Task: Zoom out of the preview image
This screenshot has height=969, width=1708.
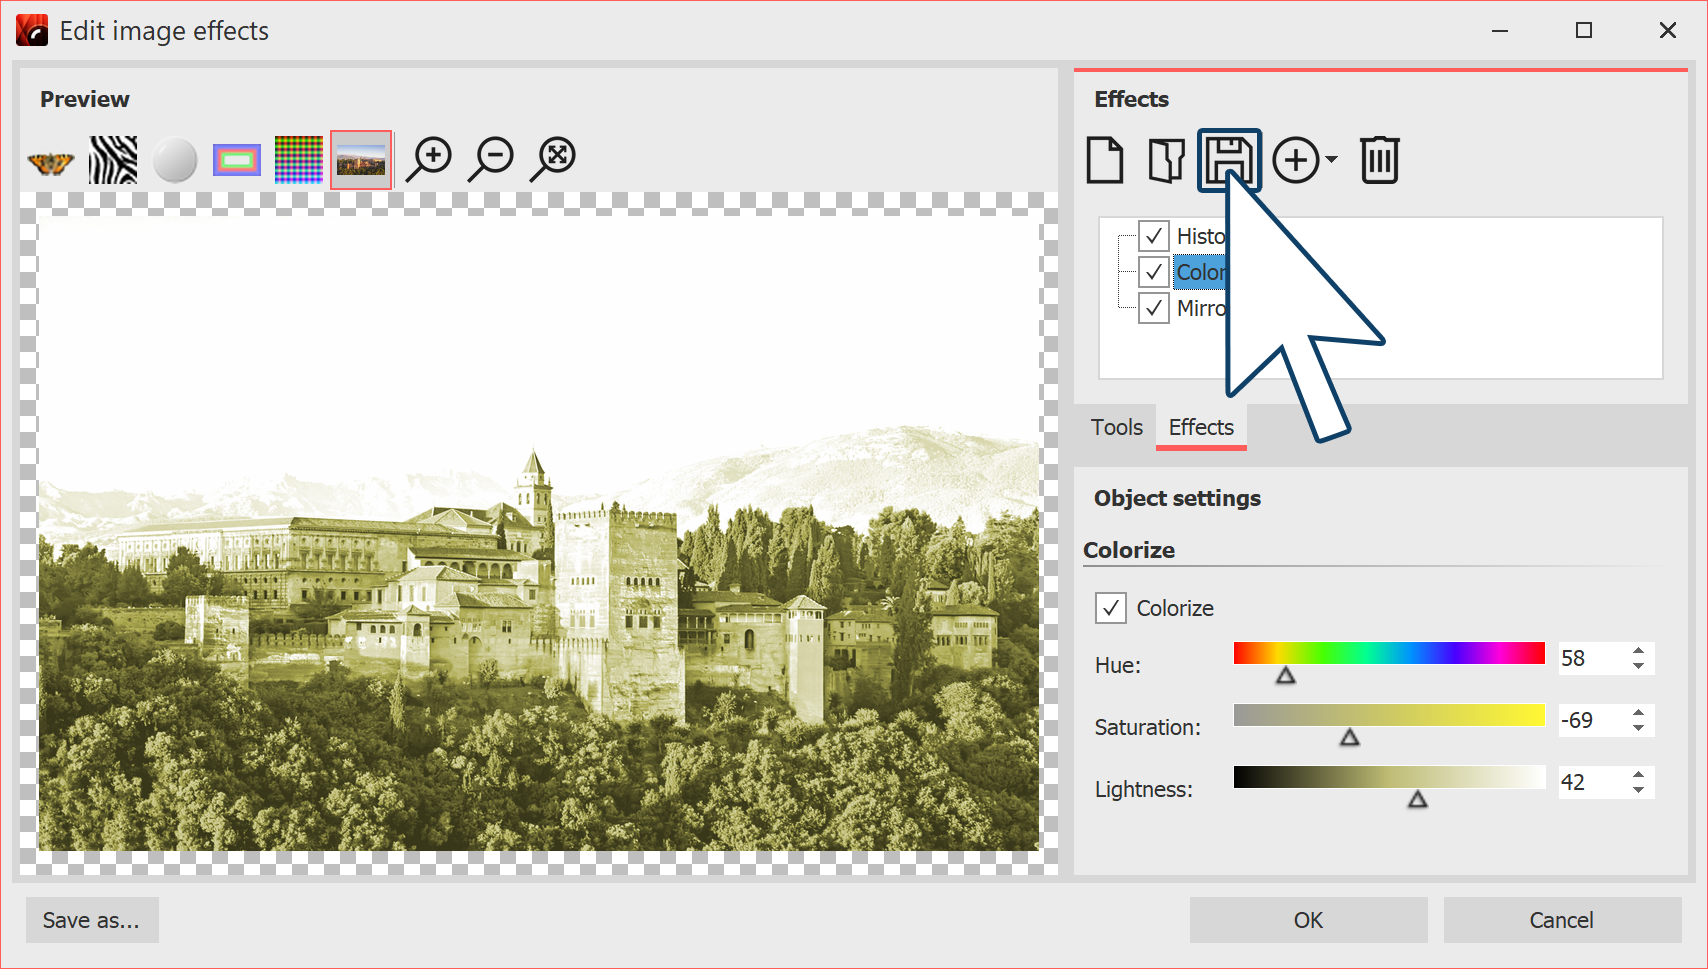Action: (x=491, y=157)
